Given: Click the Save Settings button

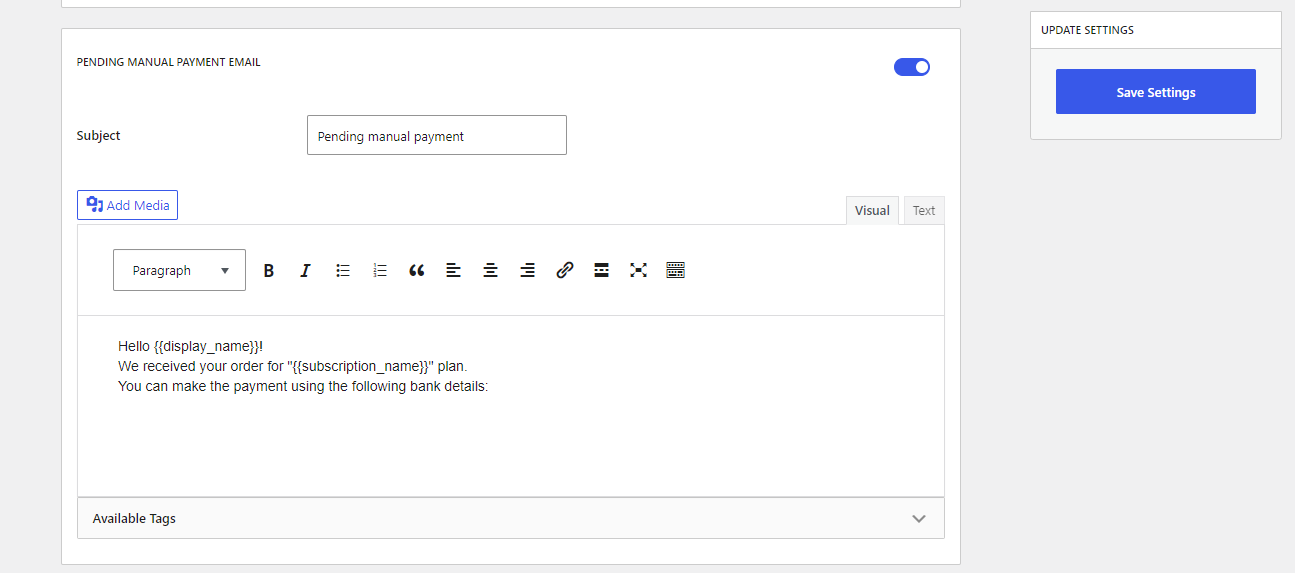Looking at the screenshot, I should [1155, 92].
